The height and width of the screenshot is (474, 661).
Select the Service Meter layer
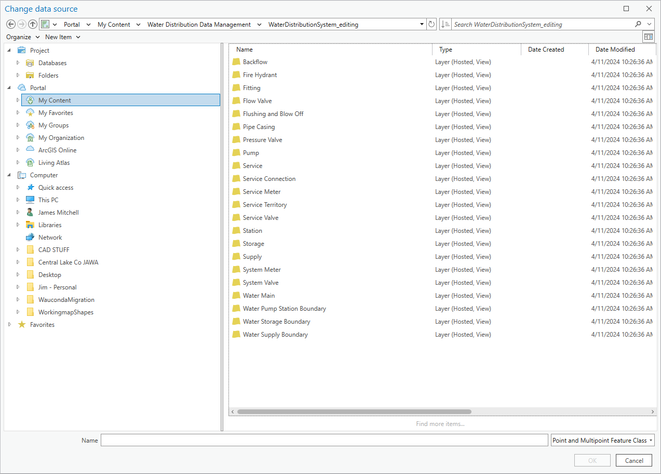261,191
